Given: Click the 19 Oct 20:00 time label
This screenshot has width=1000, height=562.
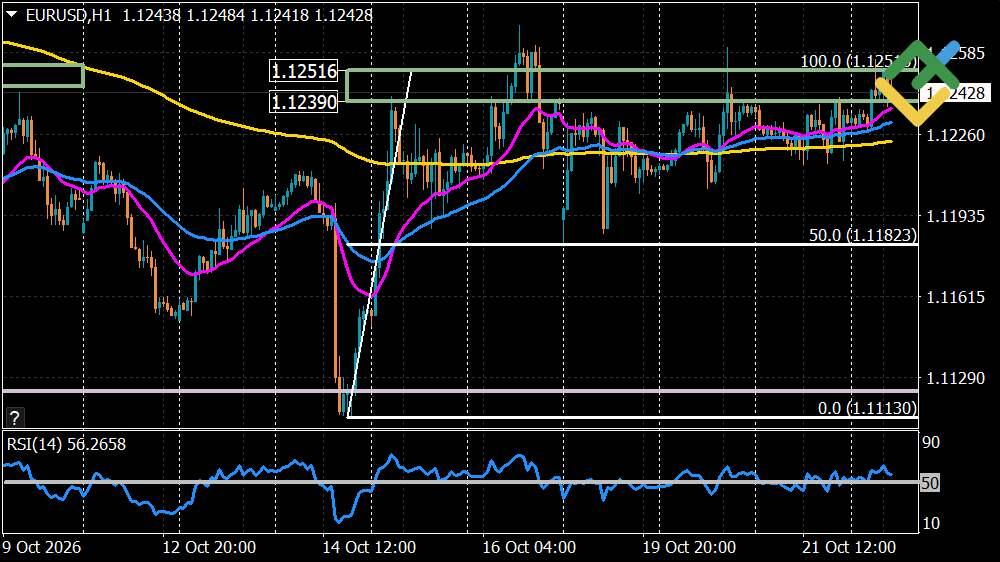Looking at the screenshot, I should 689,547.
